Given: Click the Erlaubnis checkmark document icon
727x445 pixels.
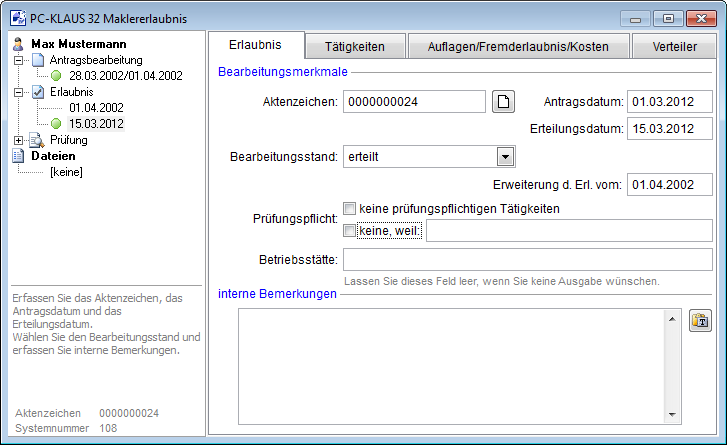Looking at the screenshot, I should [36, 92].
